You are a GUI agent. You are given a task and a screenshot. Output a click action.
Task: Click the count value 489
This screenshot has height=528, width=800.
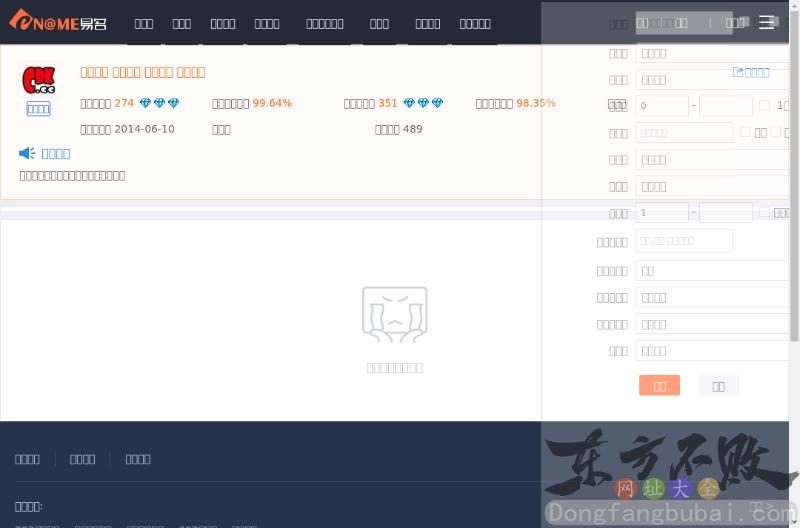[x=412, y=129]
